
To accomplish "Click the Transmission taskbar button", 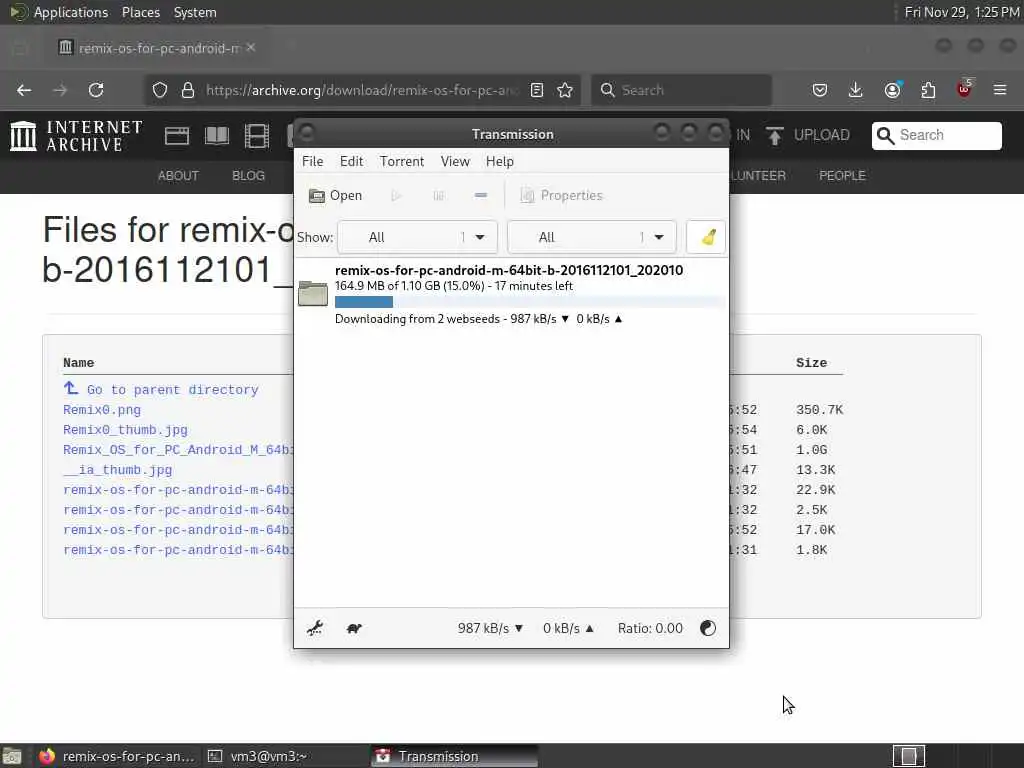I will pyautogui.click(x=454, y=756).
